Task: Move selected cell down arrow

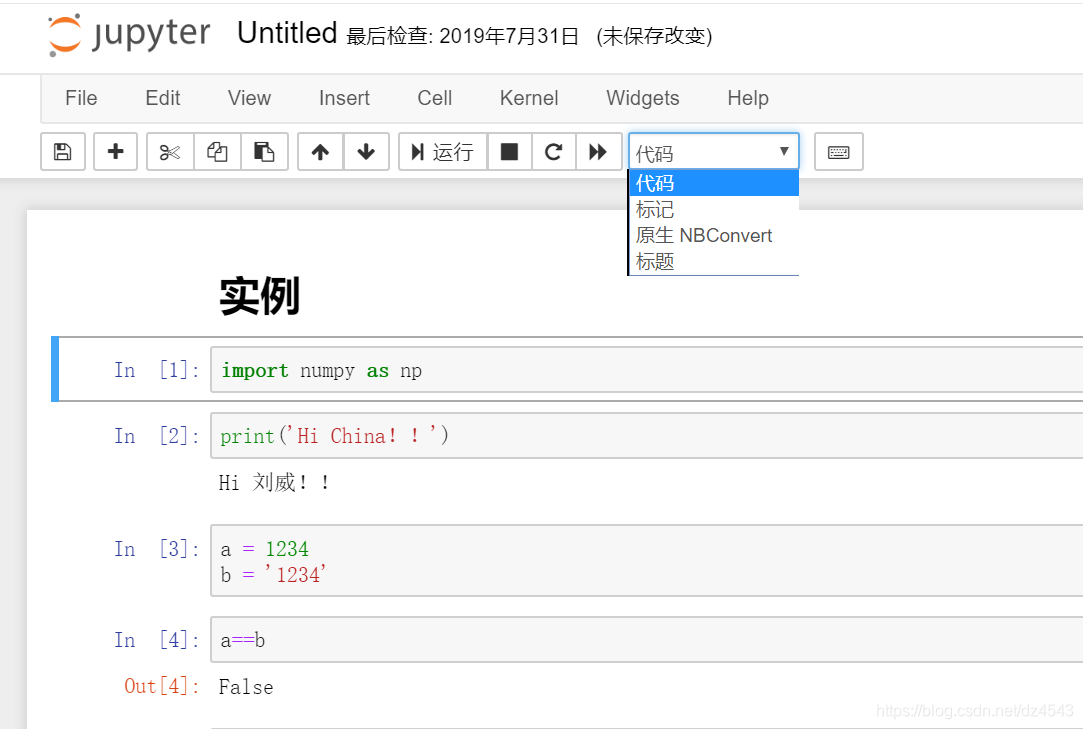Action: (366, 151)
